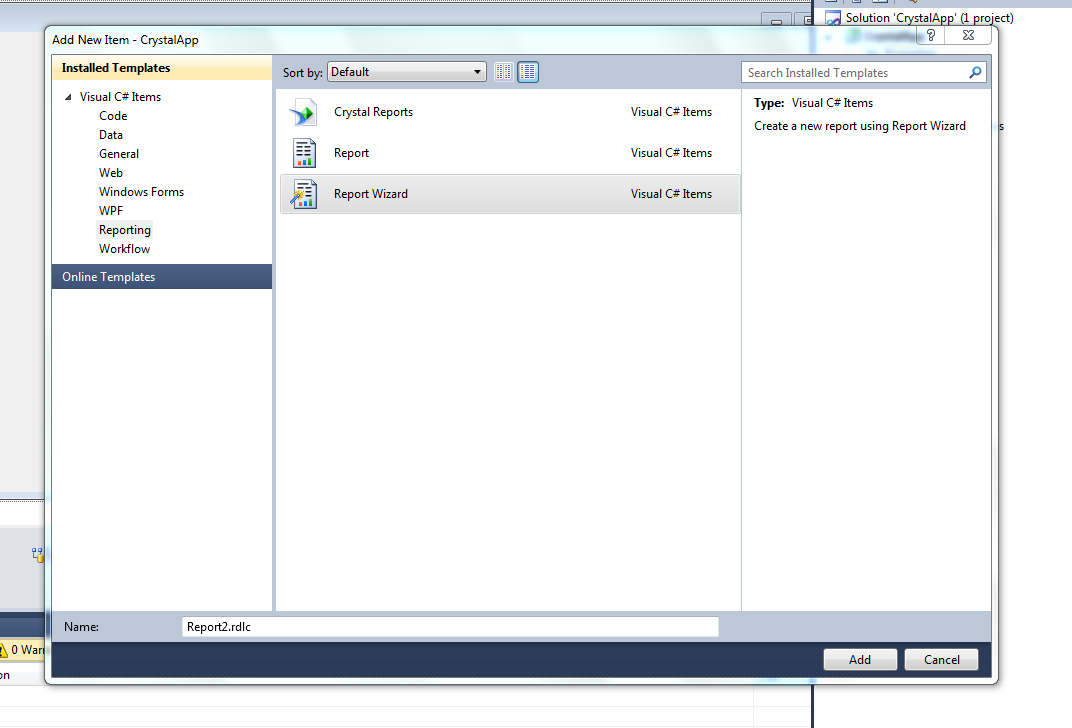Open the Sort by dropdown
Image resolution: width=1072 pixels, height=728 pixels.
407,72
